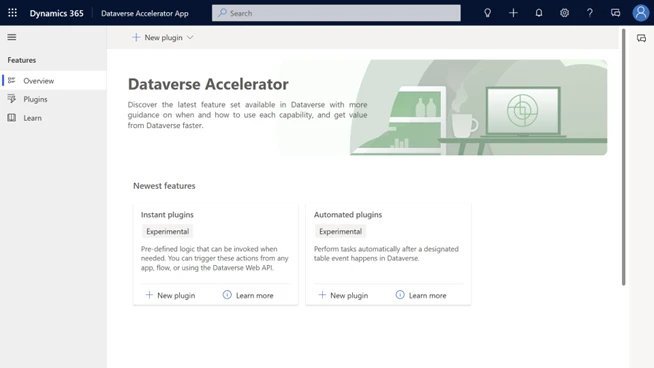Image resolution: width=654 pixels, height=368 pixels.
Task: Expand the New plugin dropdown chevron
Action: click(x=190, y=38)
